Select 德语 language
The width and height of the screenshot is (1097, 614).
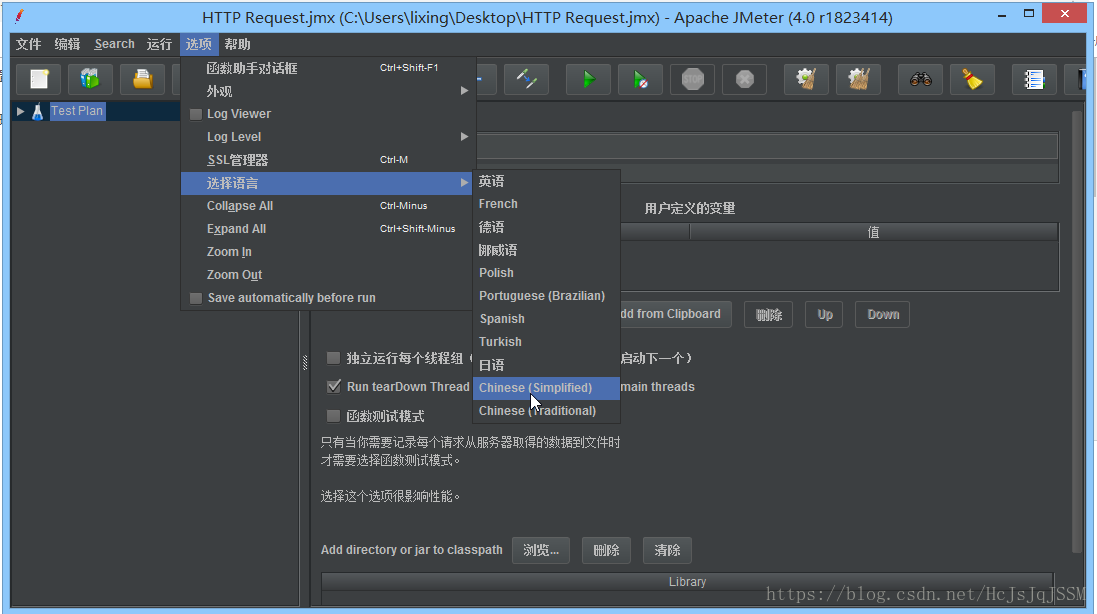(x=546, y=227)
